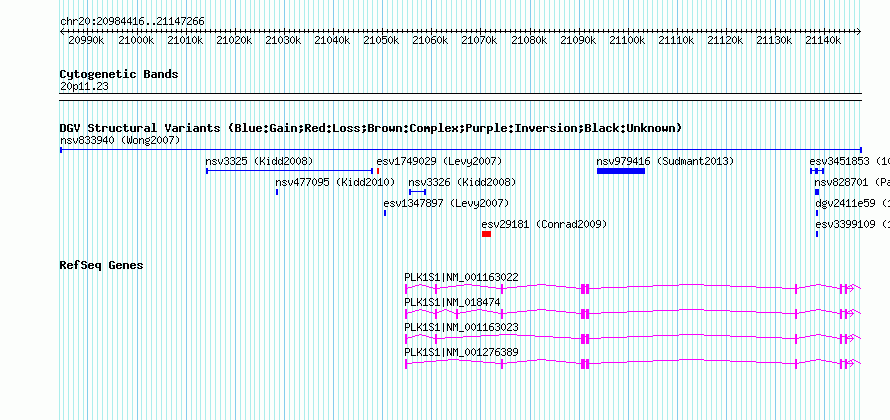Screen dimensions: 890x420
Task: Click the 21020k ruler tick label
Action: pyautogui.click(x=234, y=40)
